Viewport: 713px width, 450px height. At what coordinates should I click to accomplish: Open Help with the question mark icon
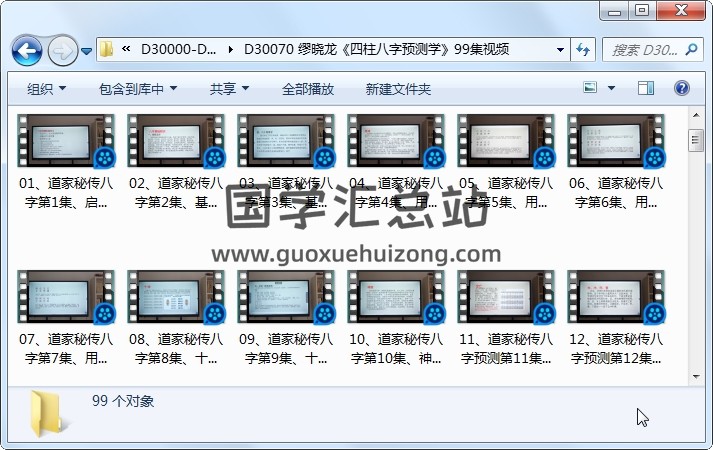click(x=681, y=88)
